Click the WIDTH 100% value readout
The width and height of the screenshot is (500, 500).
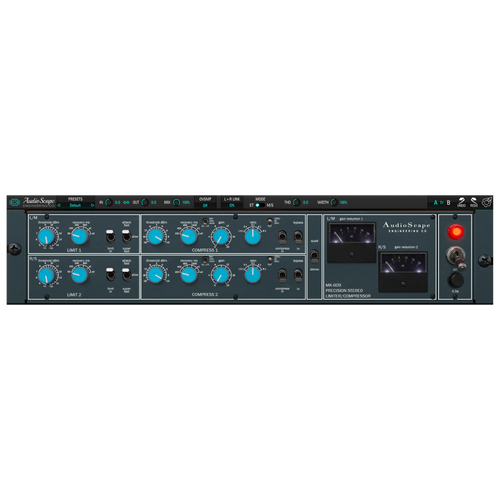click(x=343, y=202)
